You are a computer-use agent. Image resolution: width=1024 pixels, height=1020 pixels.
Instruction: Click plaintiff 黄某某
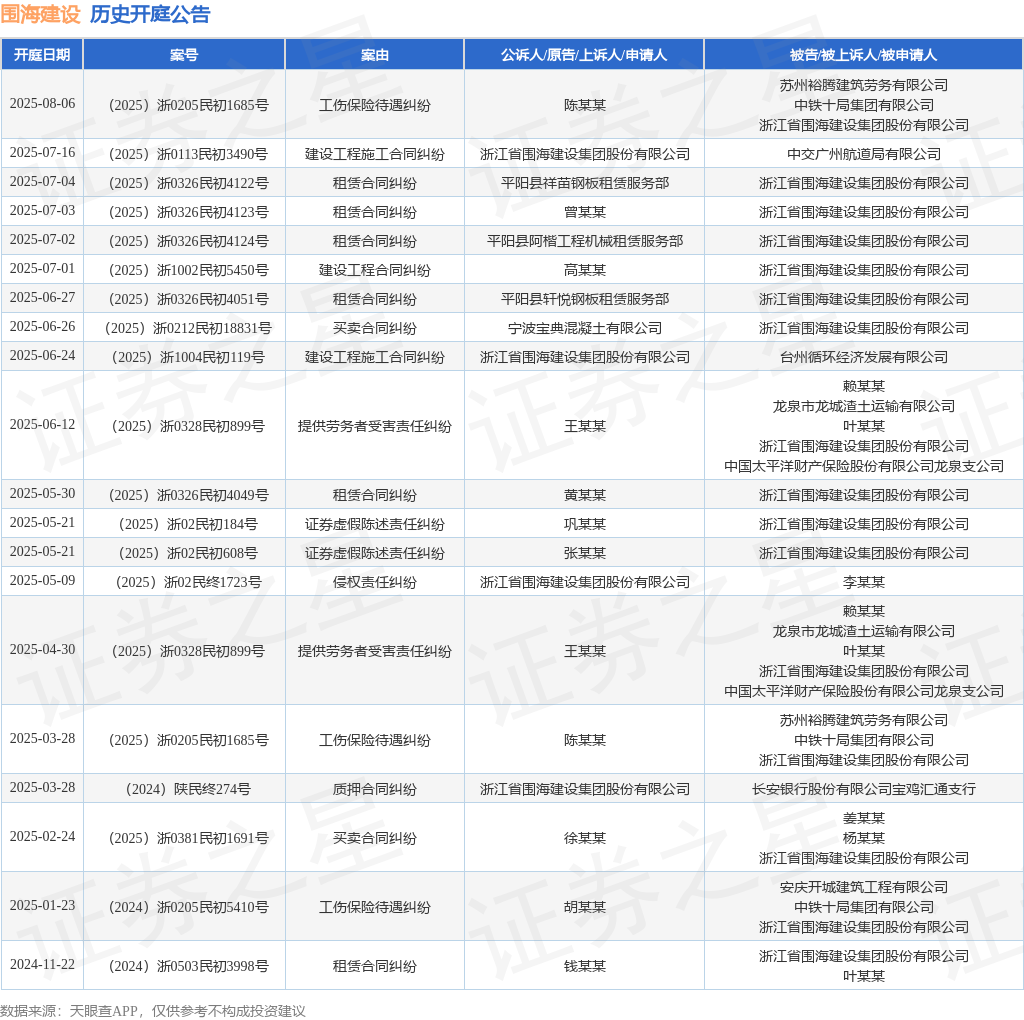(584, 495)
